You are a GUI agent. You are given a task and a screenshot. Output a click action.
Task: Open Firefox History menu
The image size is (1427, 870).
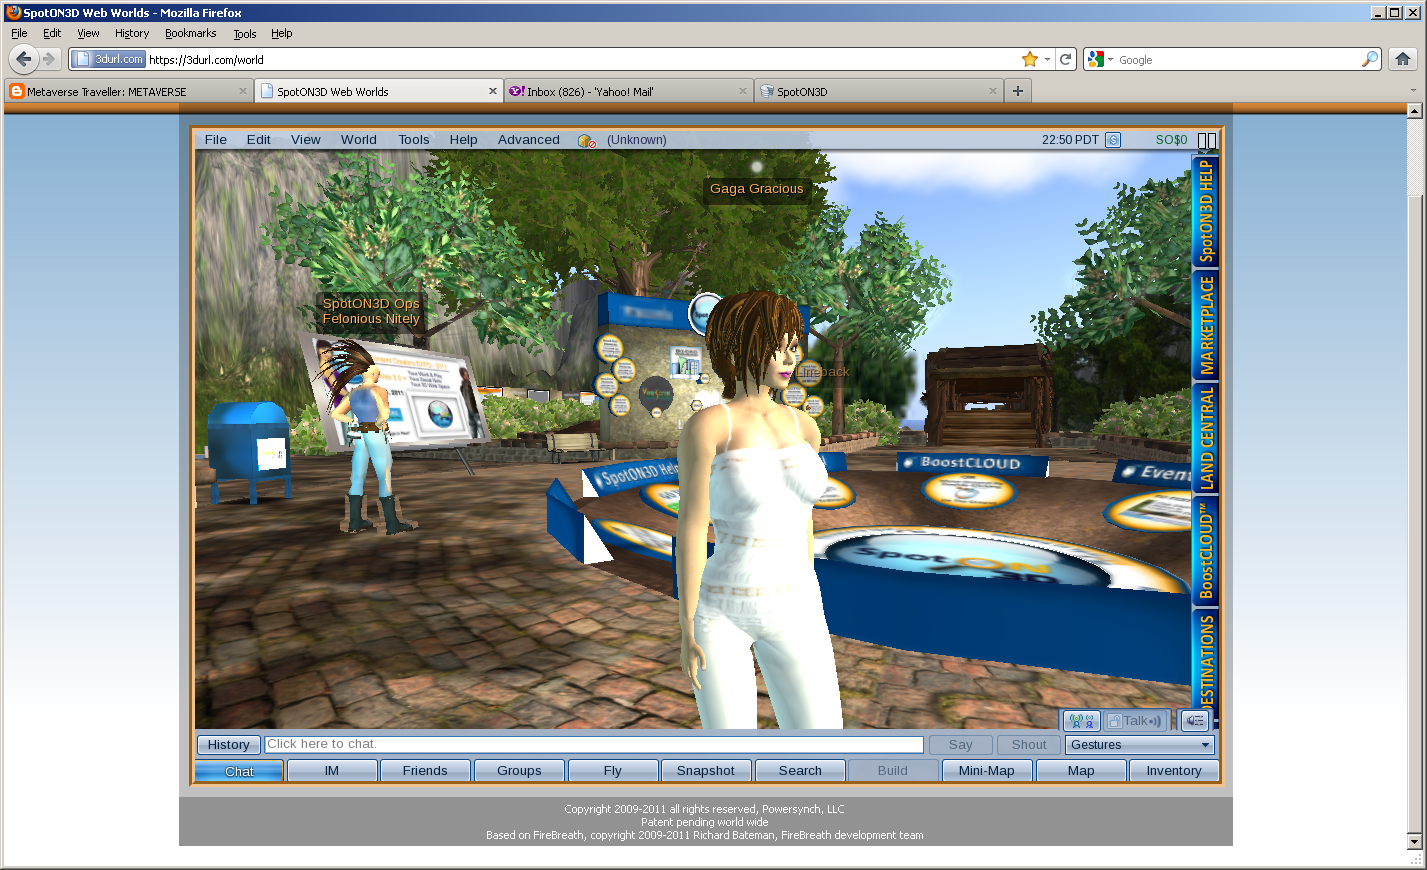tap(132, 33)
